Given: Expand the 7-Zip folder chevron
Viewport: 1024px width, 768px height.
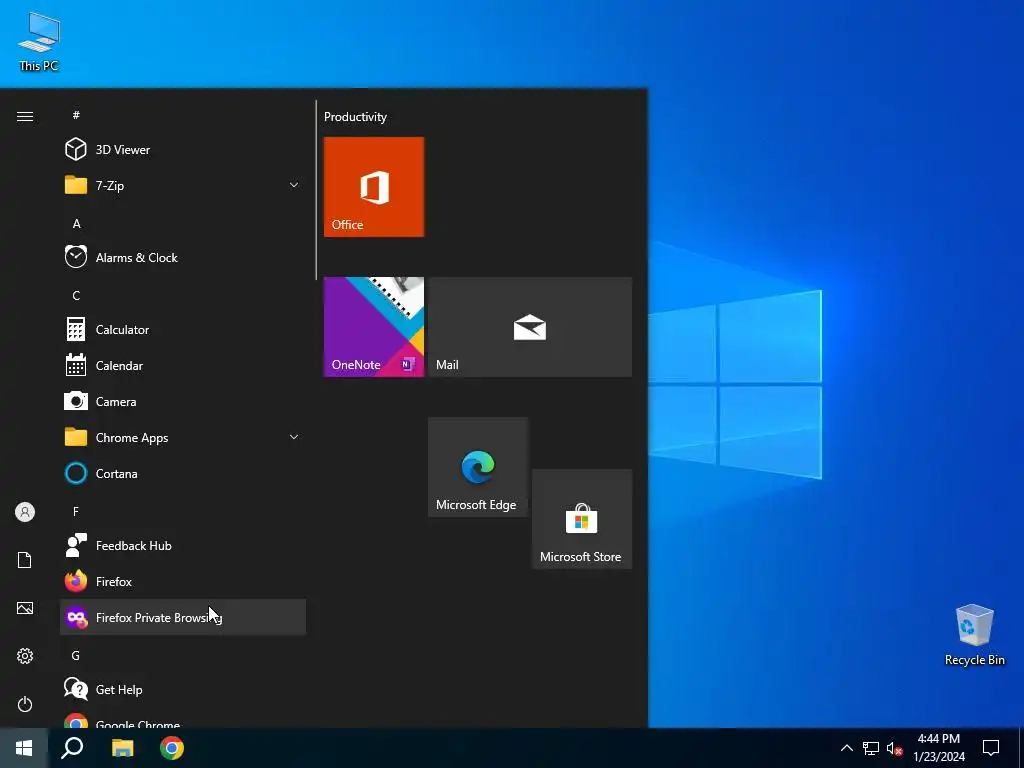Looking at the screenshot, I should click(294, 185).
